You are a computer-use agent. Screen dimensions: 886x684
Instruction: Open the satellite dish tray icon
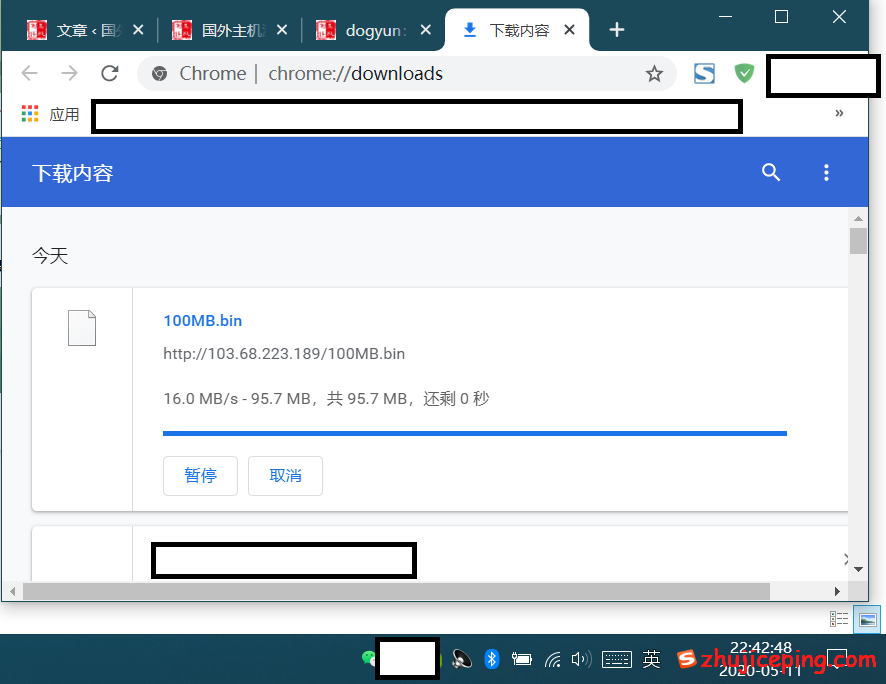point(462,659)
